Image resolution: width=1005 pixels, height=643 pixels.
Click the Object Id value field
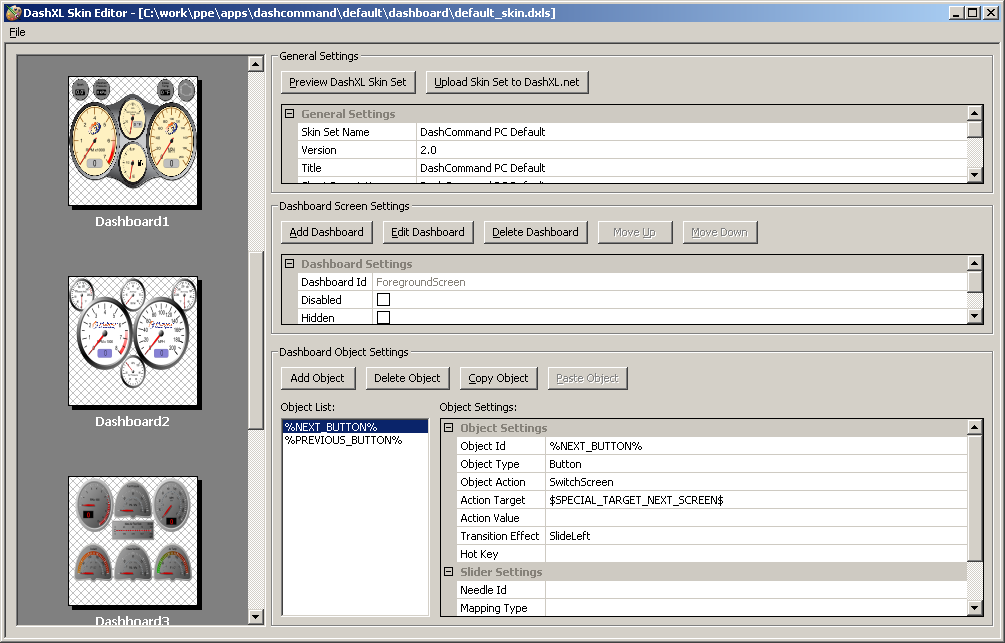(x=756, y=446)
